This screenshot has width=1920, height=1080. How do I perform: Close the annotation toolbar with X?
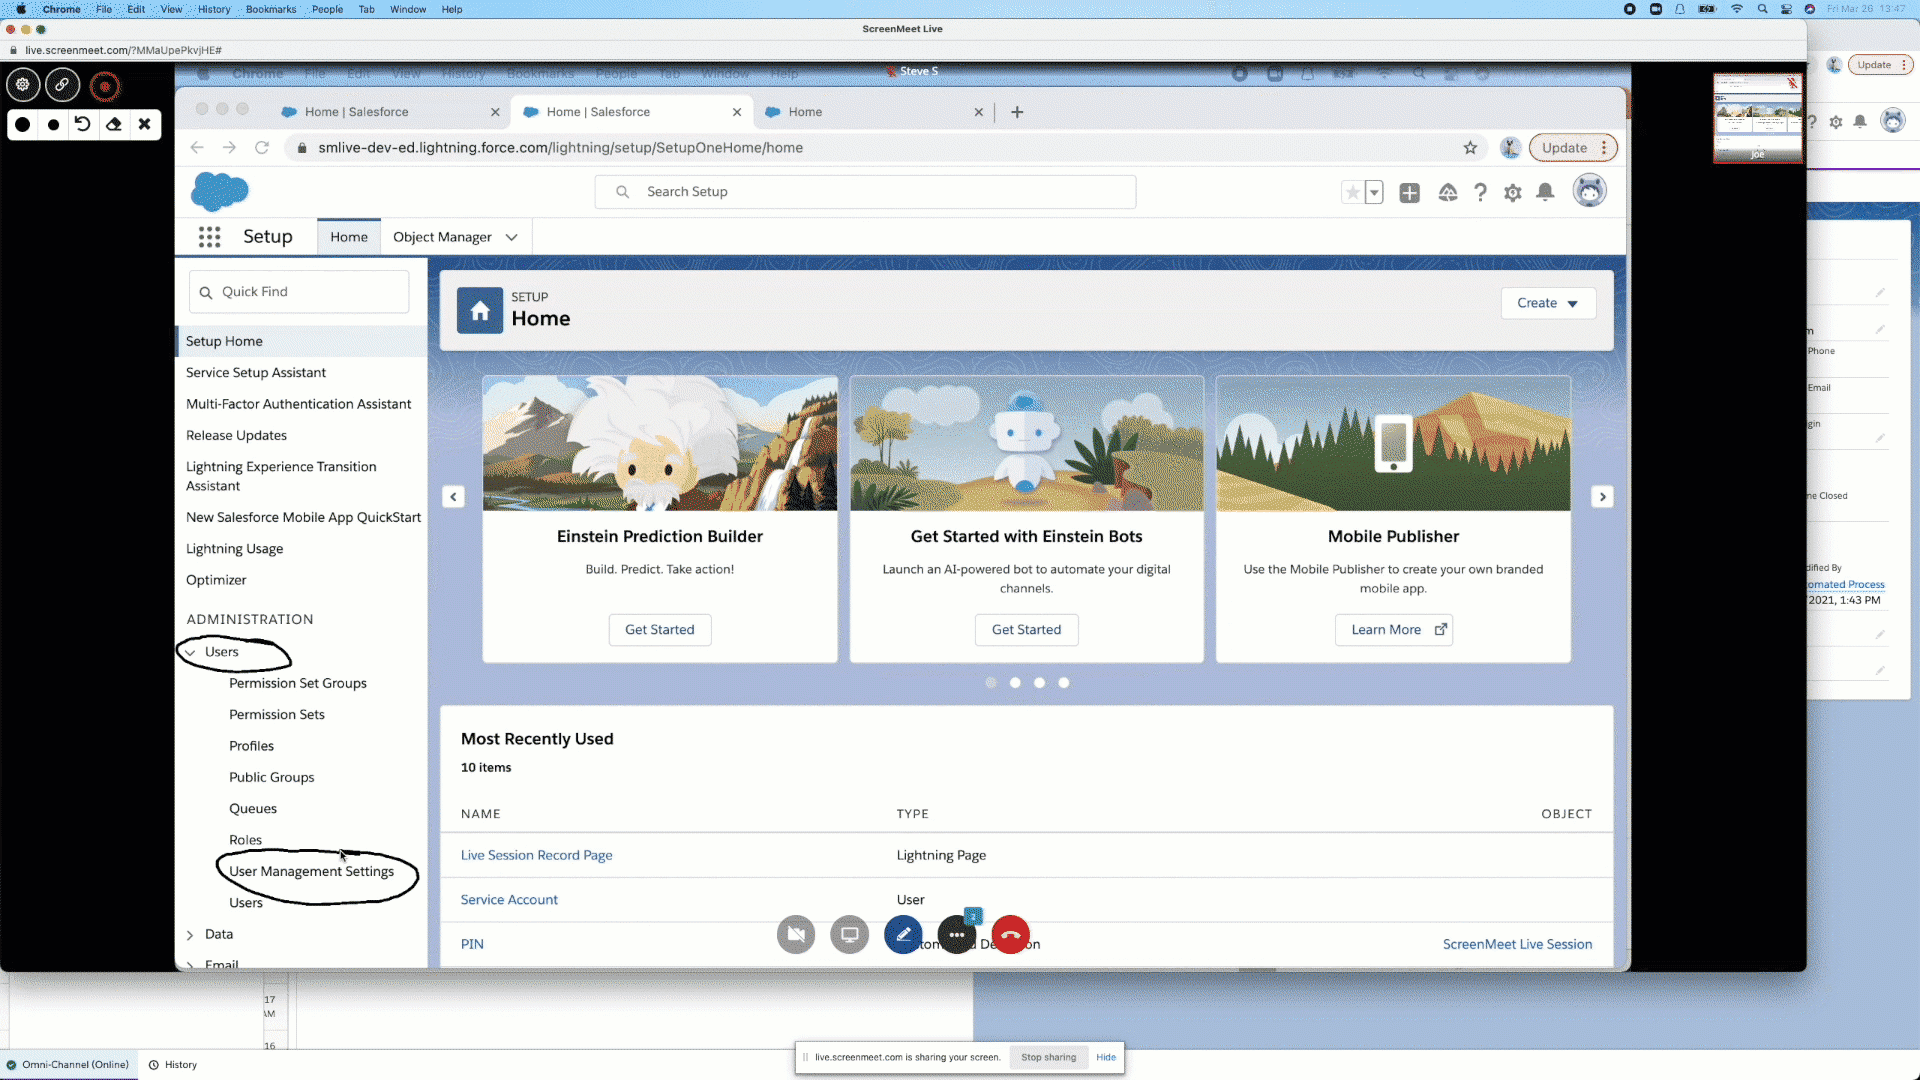(145, 124)
